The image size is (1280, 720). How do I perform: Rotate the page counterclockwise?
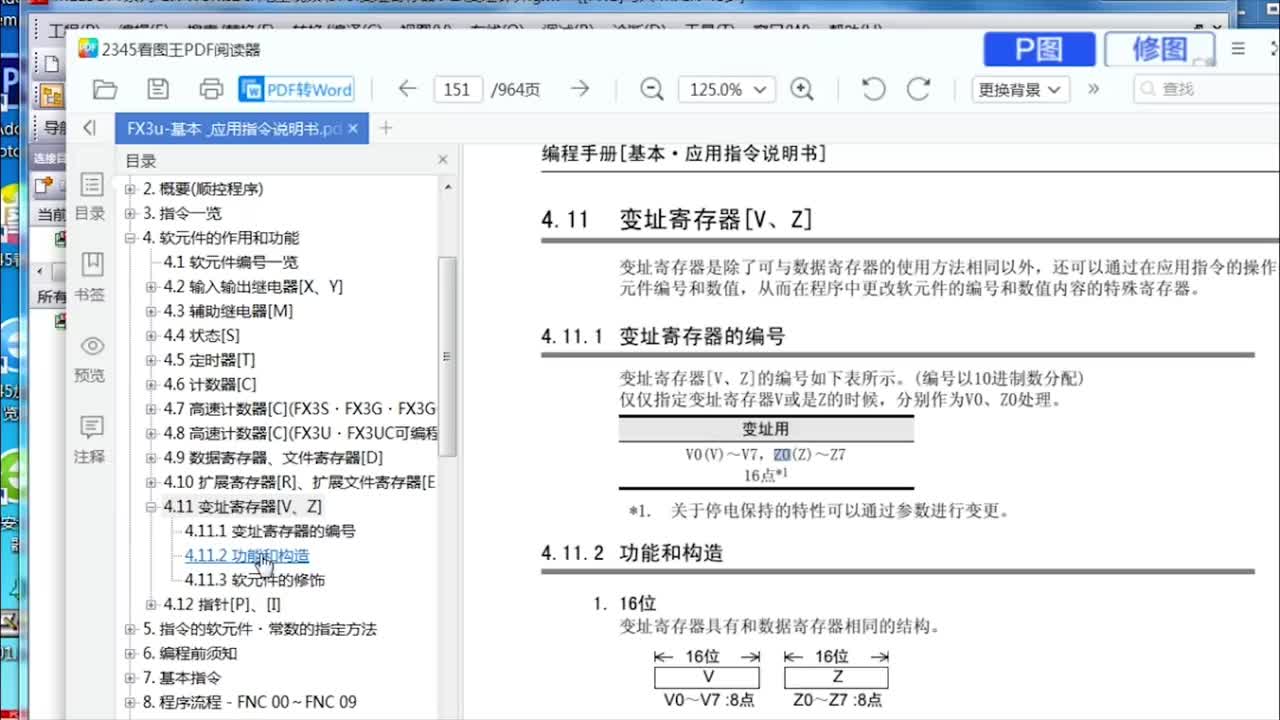tap(873, 89)
